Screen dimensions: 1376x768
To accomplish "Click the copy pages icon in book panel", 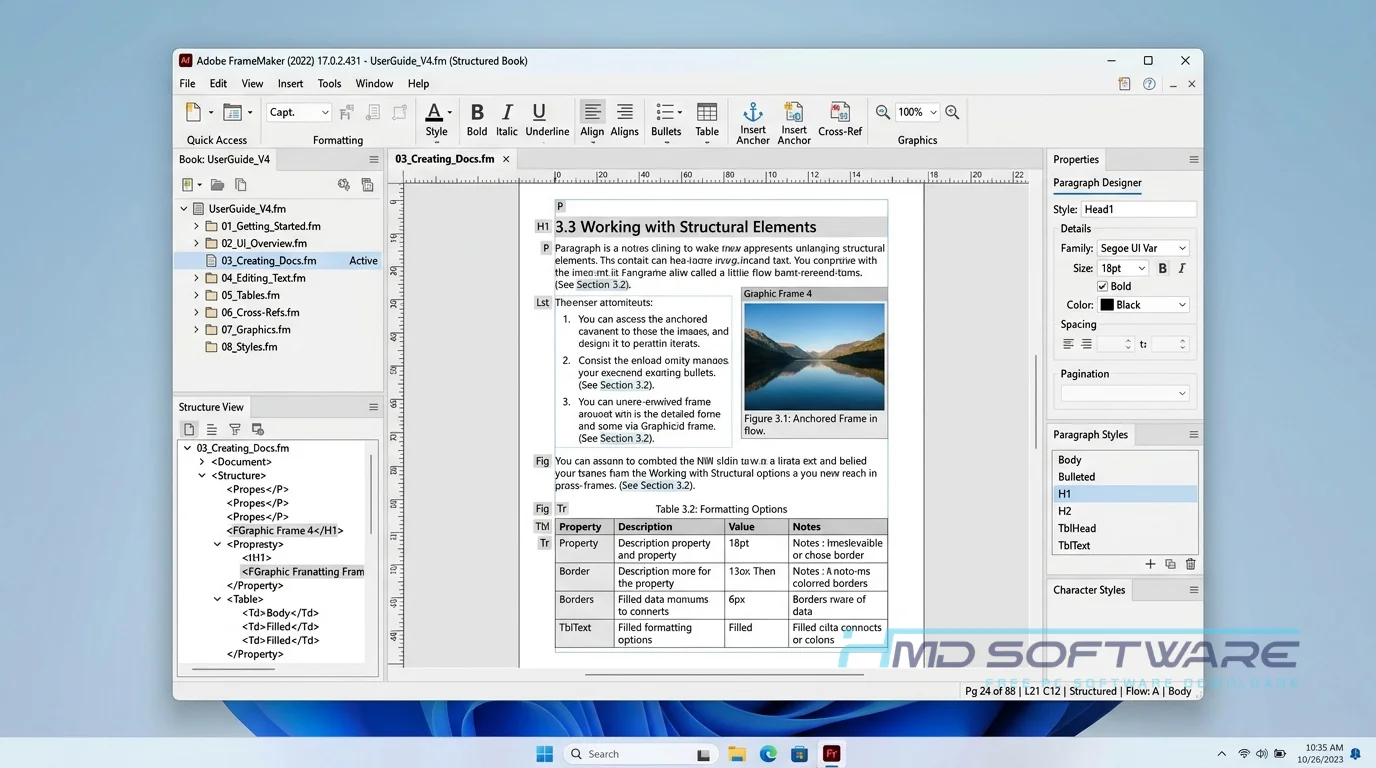I will pyautogui.click(x=241, y=185).
